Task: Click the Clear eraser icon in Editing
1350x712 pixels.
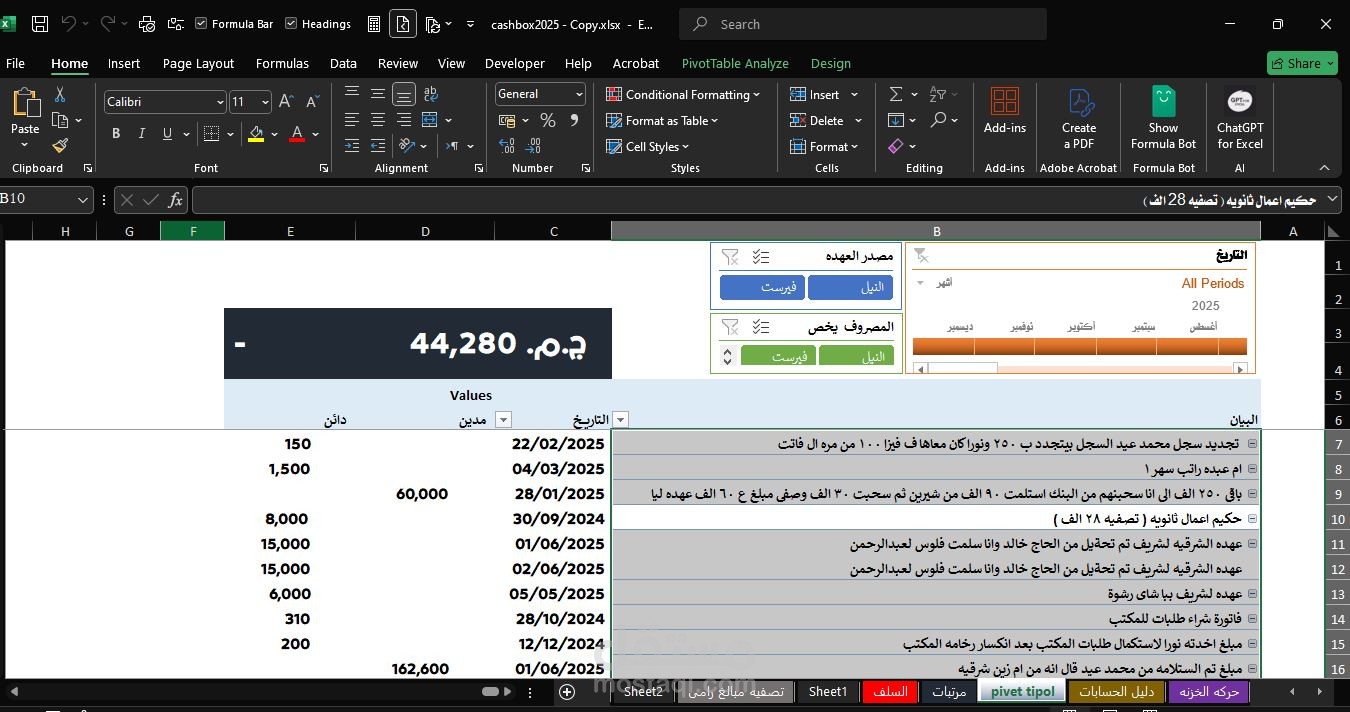Action: pos(896,146)
